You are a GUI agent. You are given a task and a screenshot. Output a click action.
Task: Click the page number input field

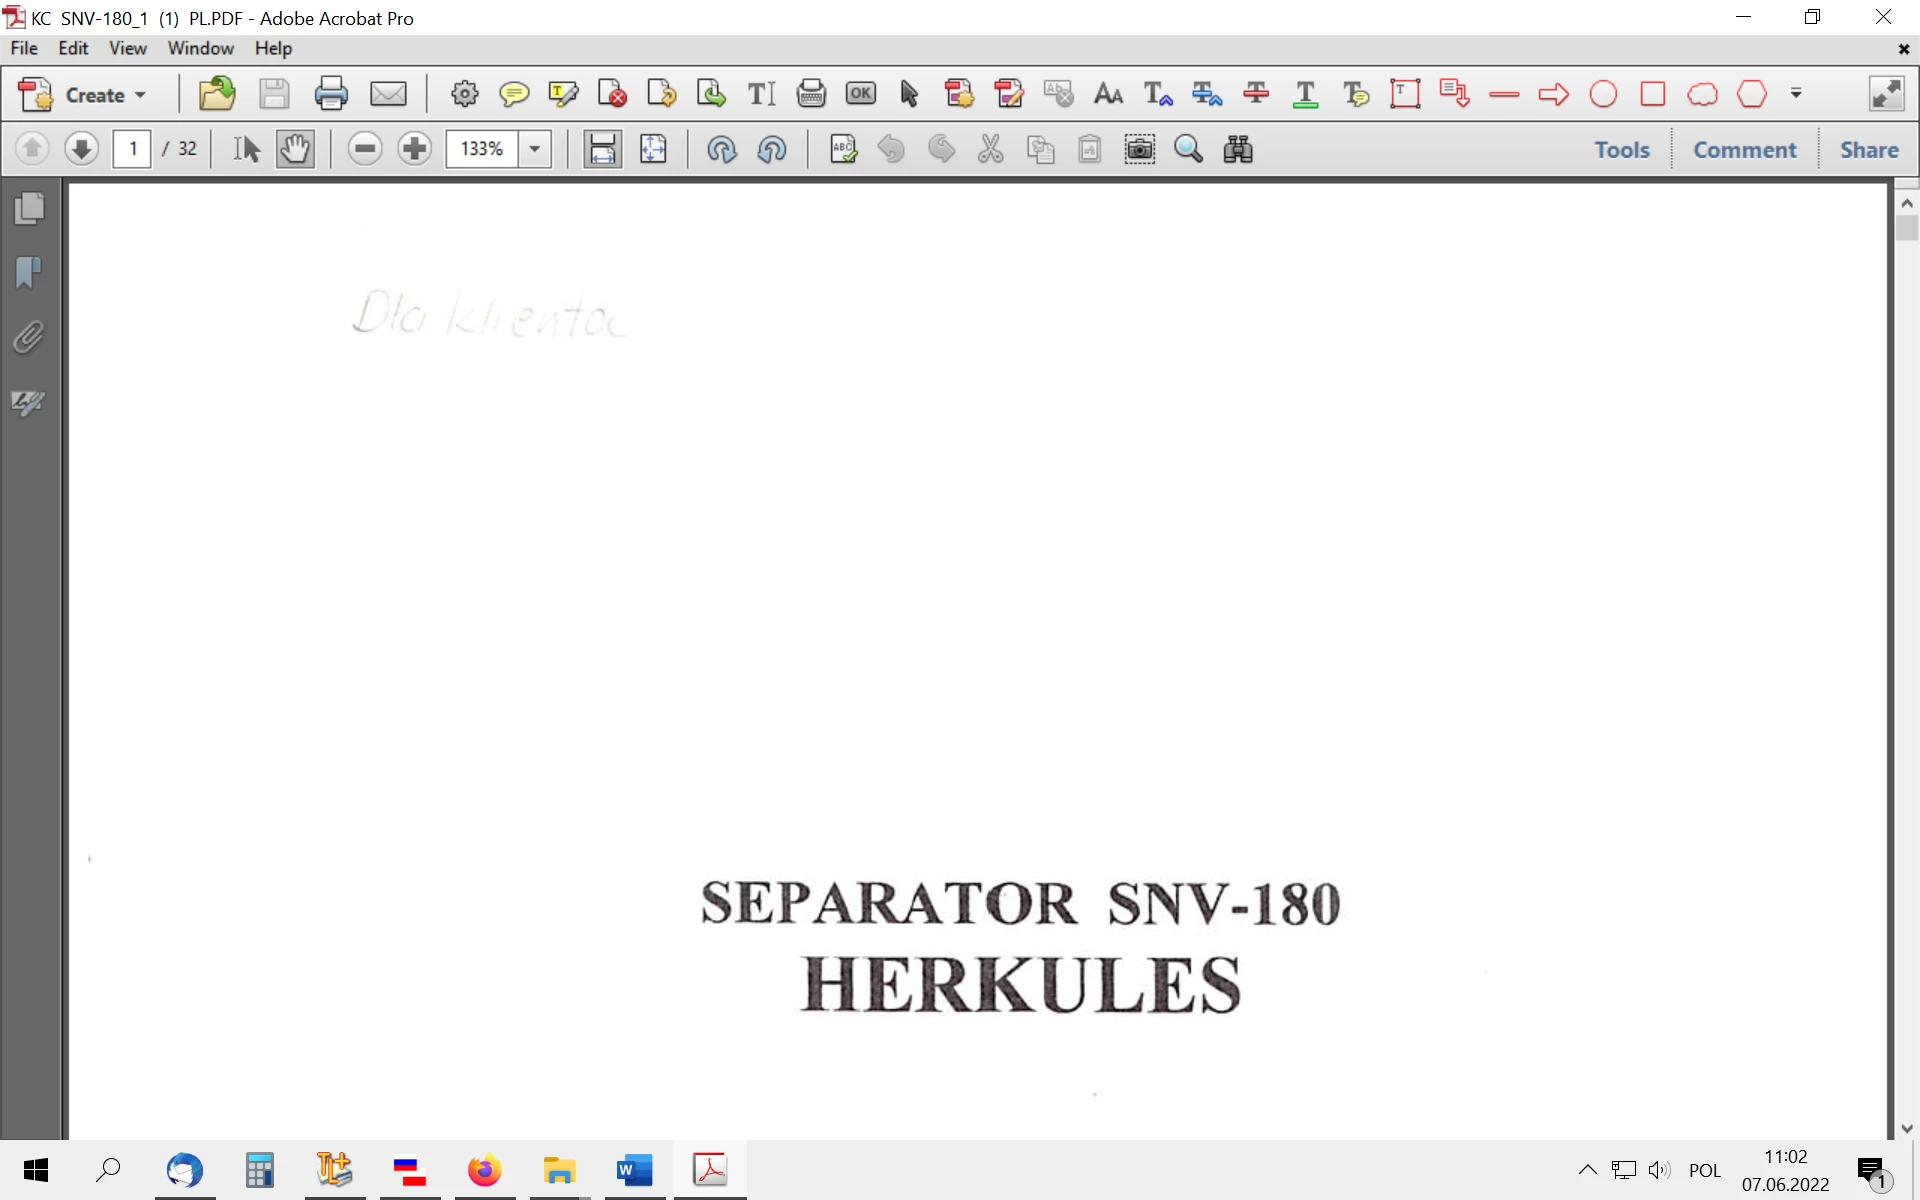(132, 149)
